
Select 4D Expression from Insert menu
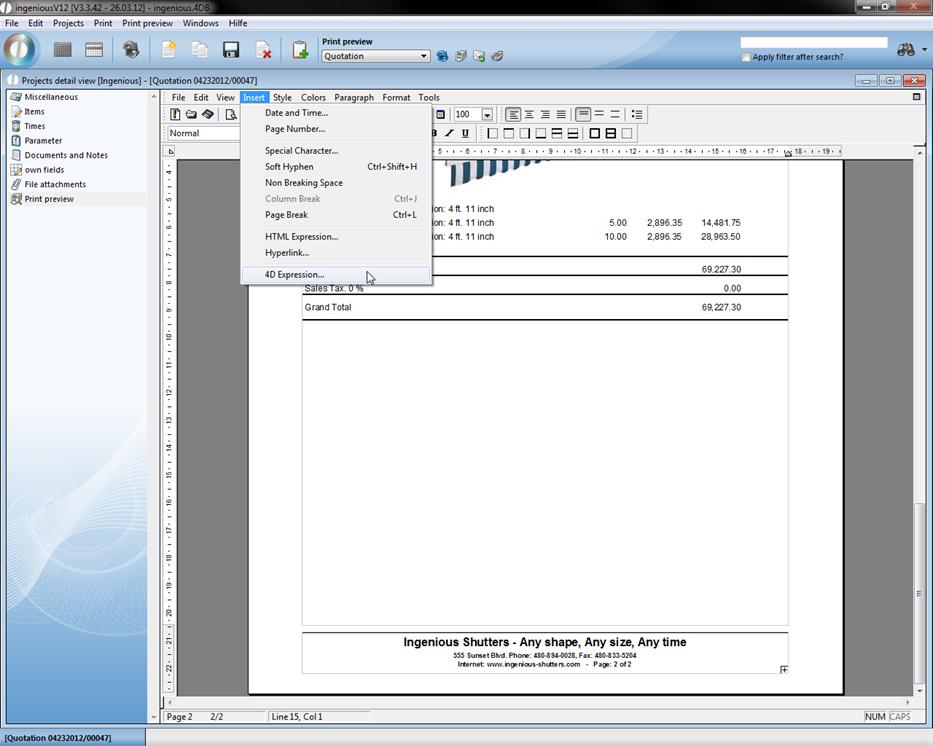[x=294, y=275]
